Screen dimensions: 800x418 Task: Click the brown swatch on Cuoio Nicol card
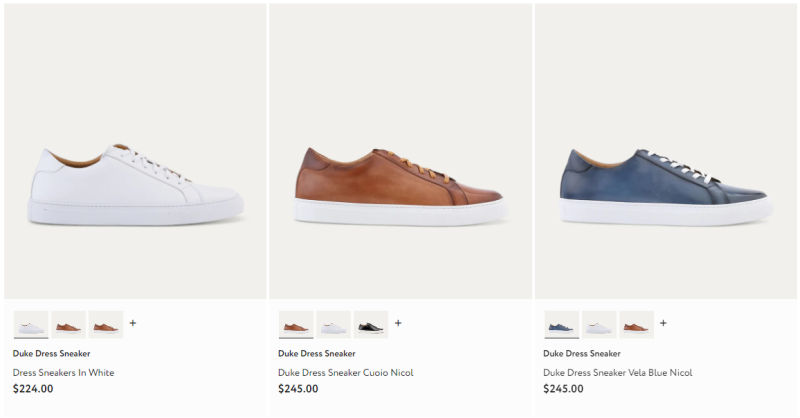[296, 324]
